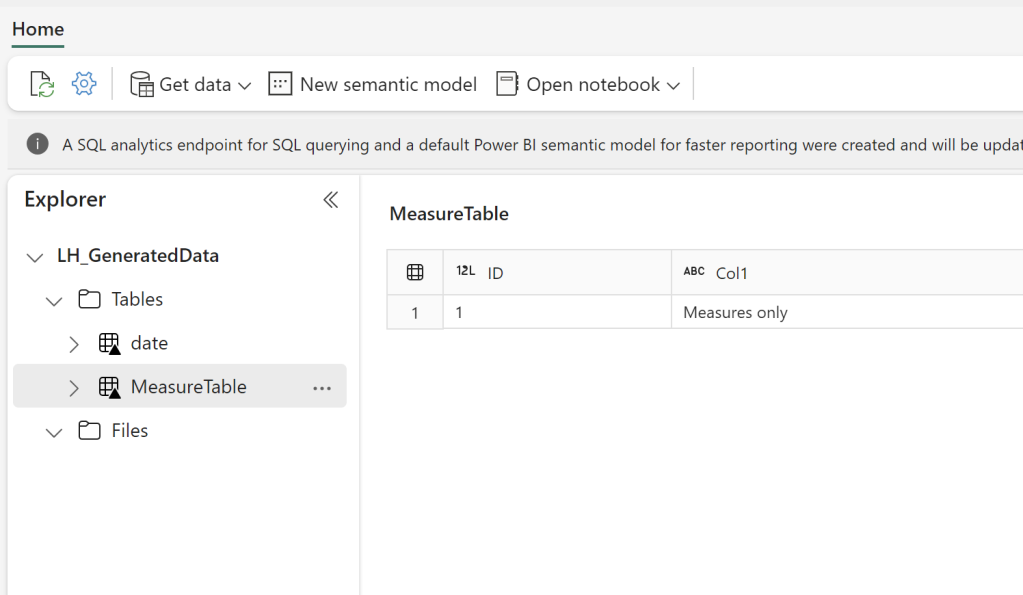The height and width of the screenshot is (595, 1023).
Task: Select the date table in Explorer
Action: (x=147, y=343)
